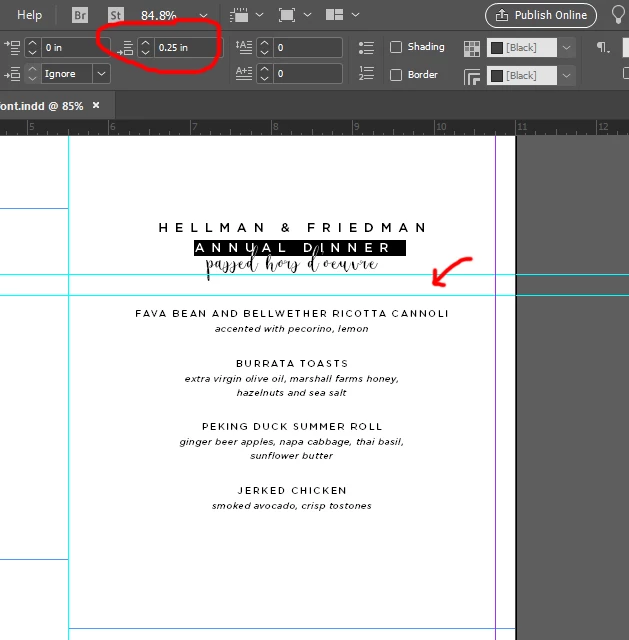Click sunflower butter text line
629x640 pixels.
click(x=291, y=456)
